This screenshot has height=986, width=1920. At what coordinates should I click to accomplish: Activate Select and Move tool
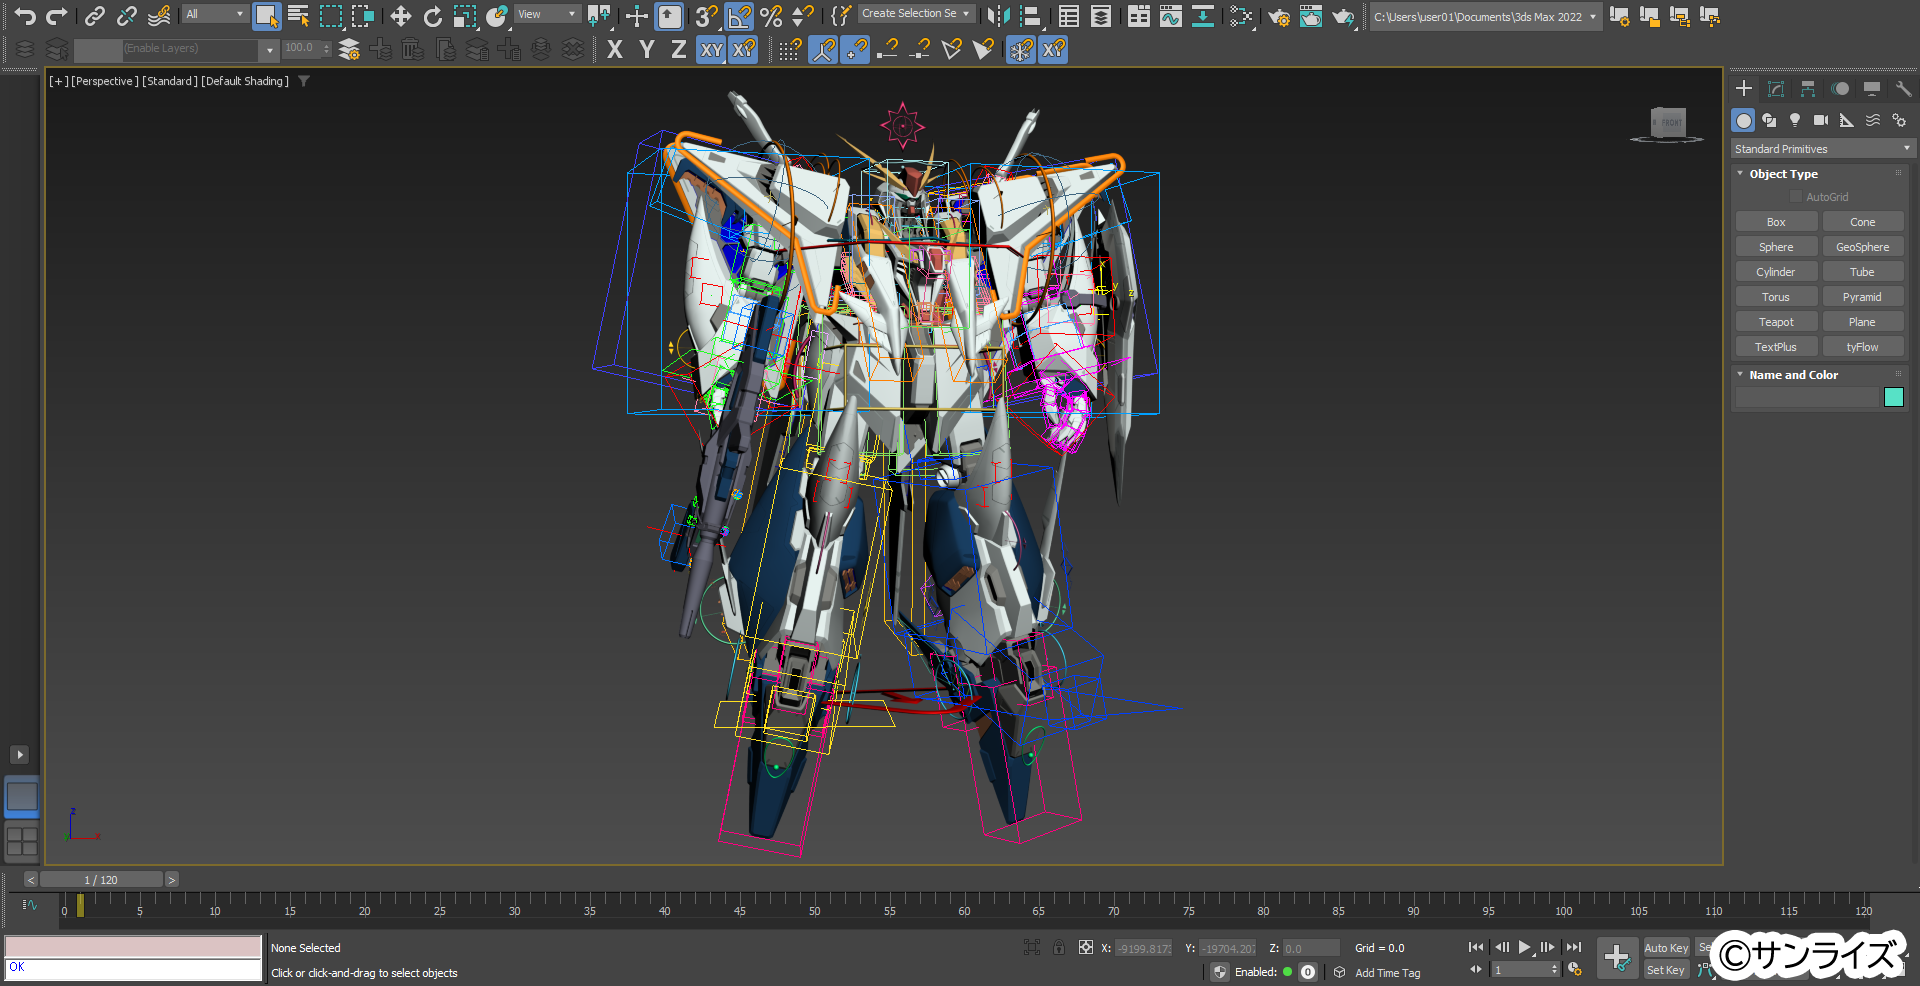click(400, 16)
